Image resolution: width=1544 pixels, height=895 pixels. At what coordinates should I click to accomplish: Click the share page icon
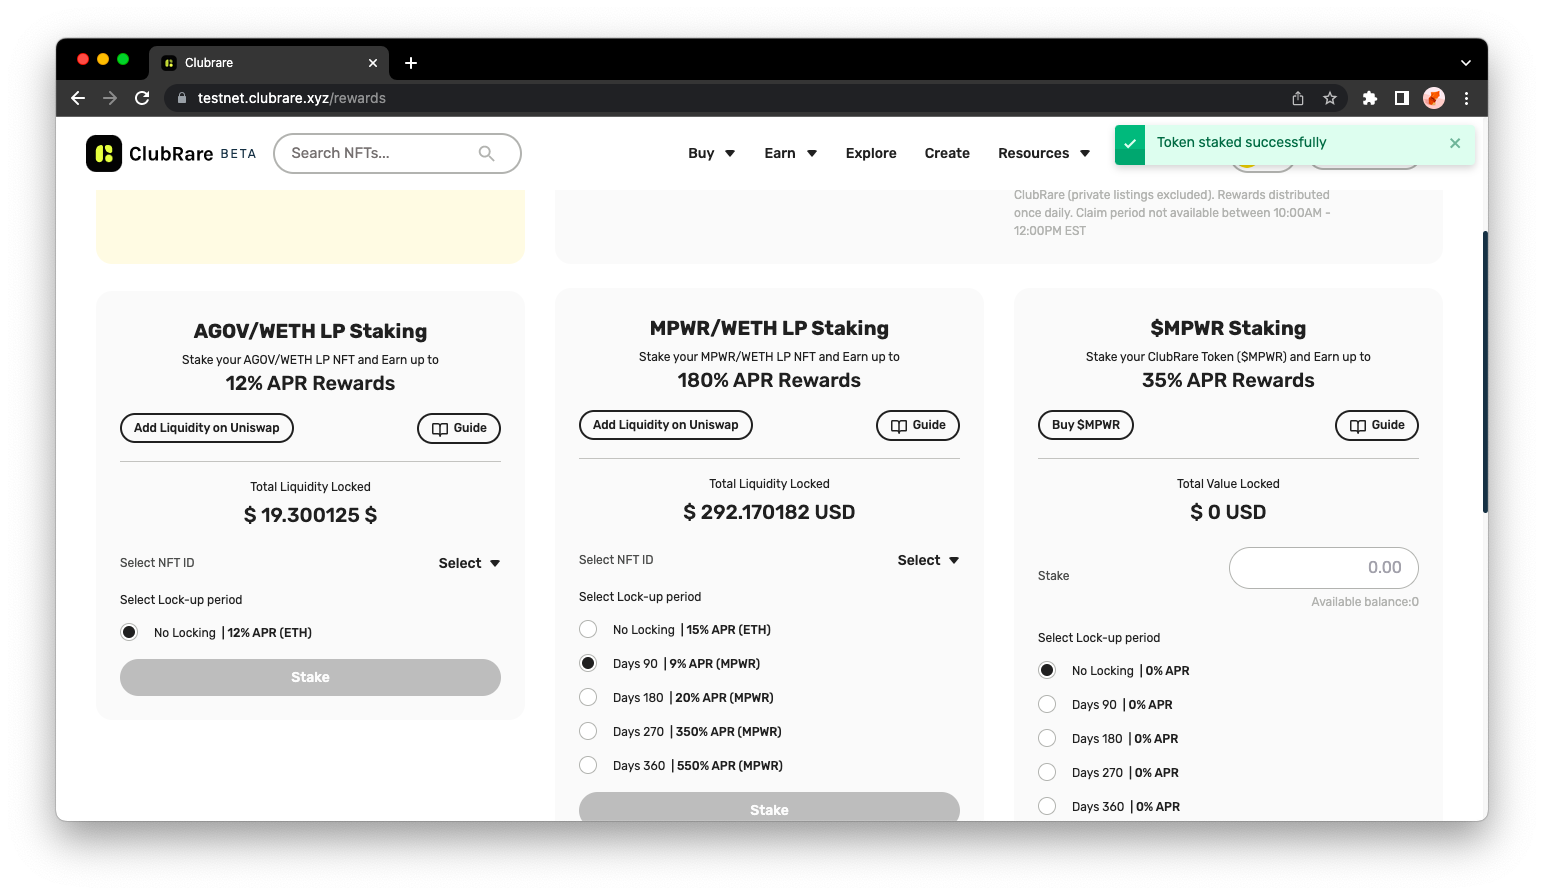pyautogui.click(x=1298, y=98)
